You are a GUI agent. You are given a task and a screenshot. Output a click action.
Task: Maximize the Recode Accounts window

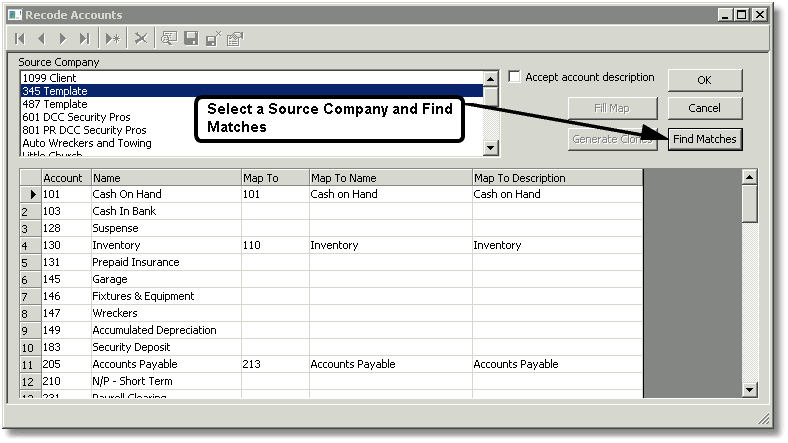tap(742, 15)
